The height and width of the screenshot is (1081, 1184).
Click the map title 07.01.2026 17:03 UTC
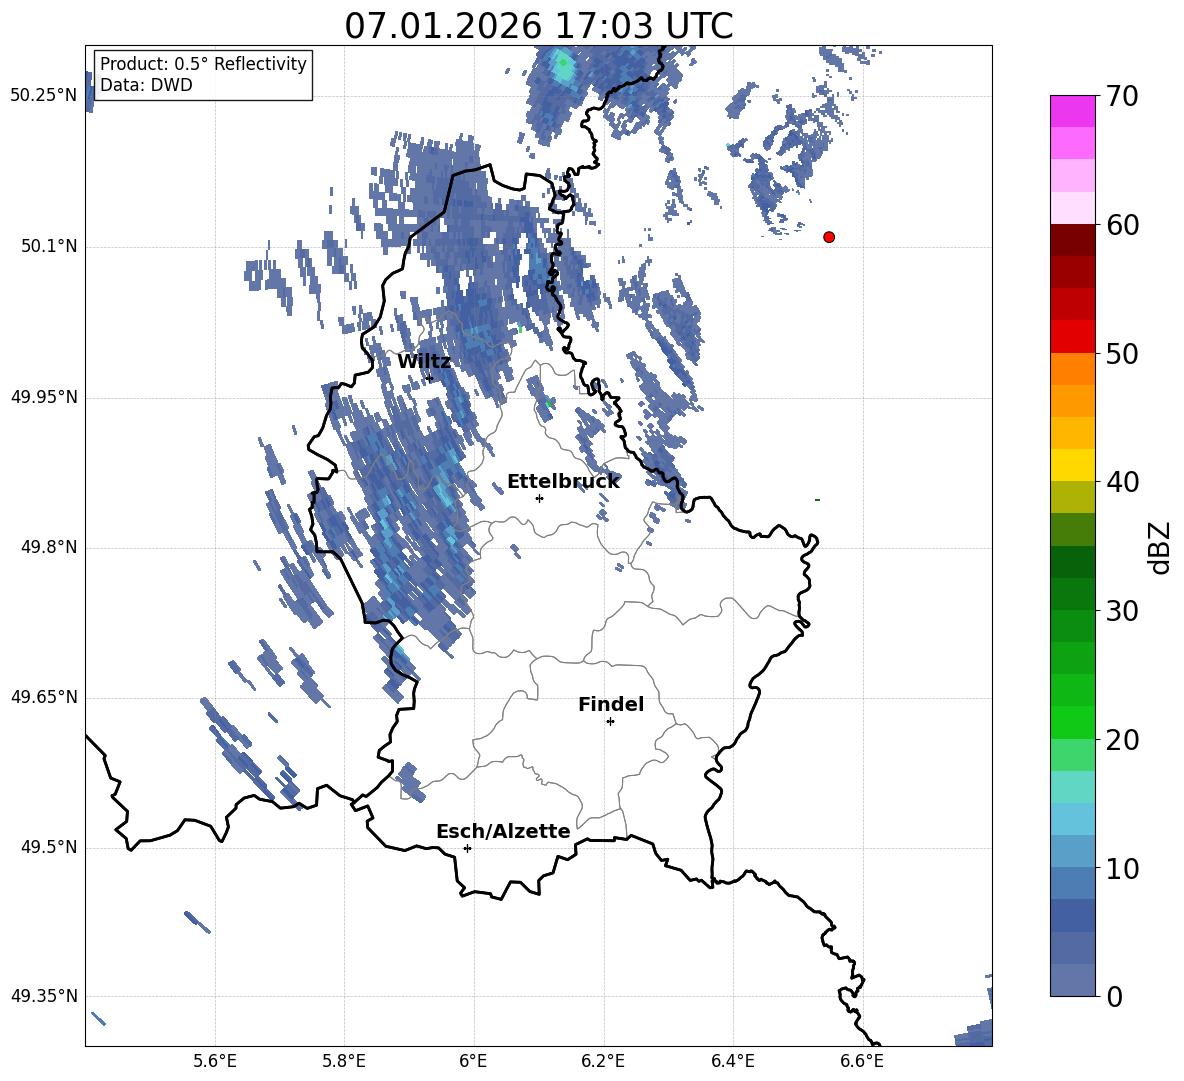point(539,26)
